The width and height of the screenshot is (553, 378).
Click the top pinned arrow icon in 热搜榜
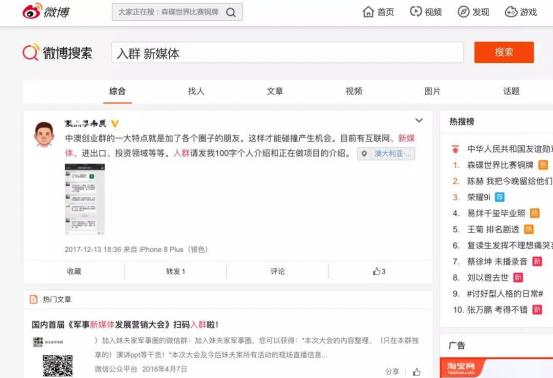455,149
